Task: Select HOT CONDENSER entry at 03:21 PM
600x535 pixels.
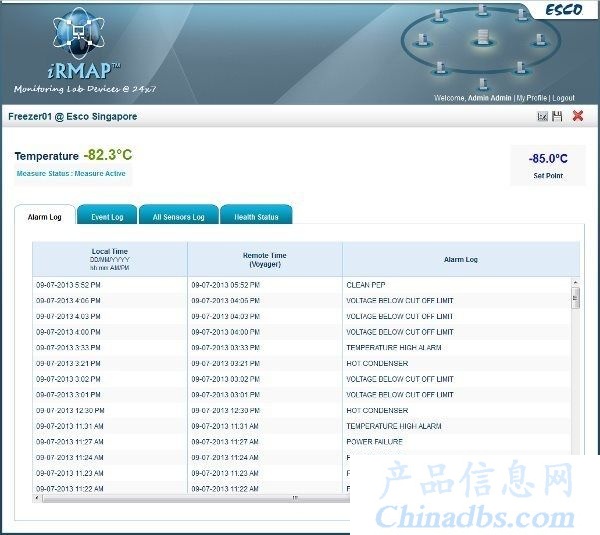Action: [377, 364]
